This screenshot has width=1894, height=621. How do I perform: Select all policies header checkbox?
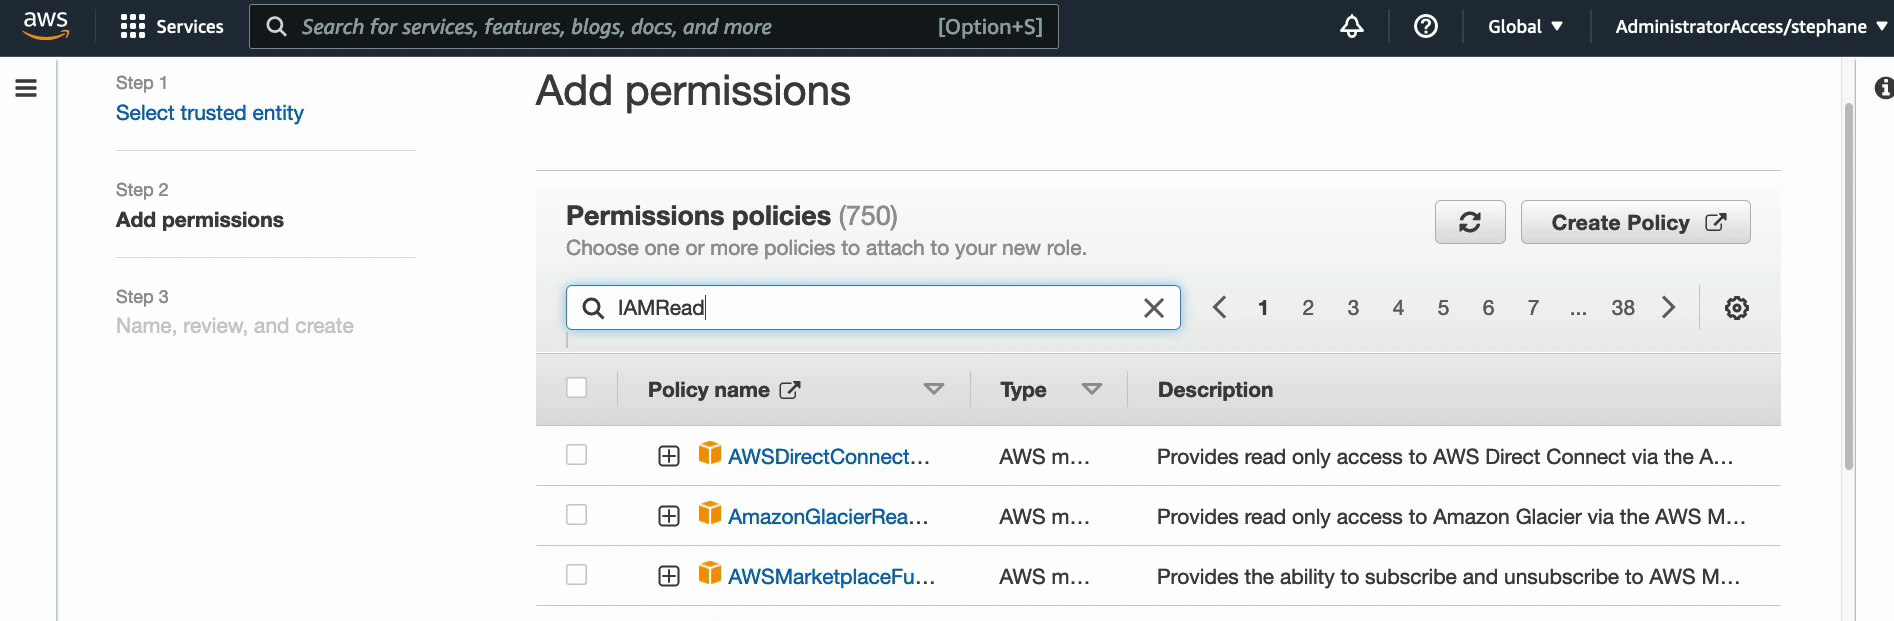tap(577, 388)
